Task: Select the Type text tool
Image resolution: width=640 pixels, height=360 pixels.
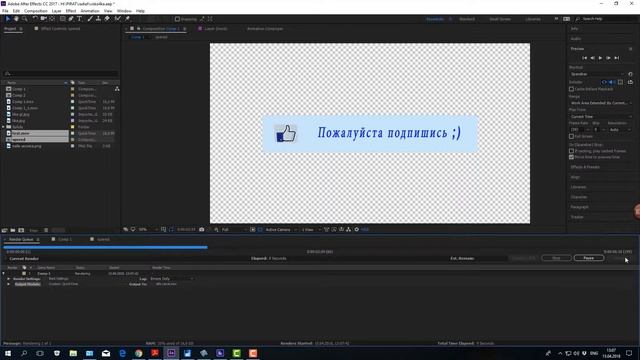Action: pos(80,19)
